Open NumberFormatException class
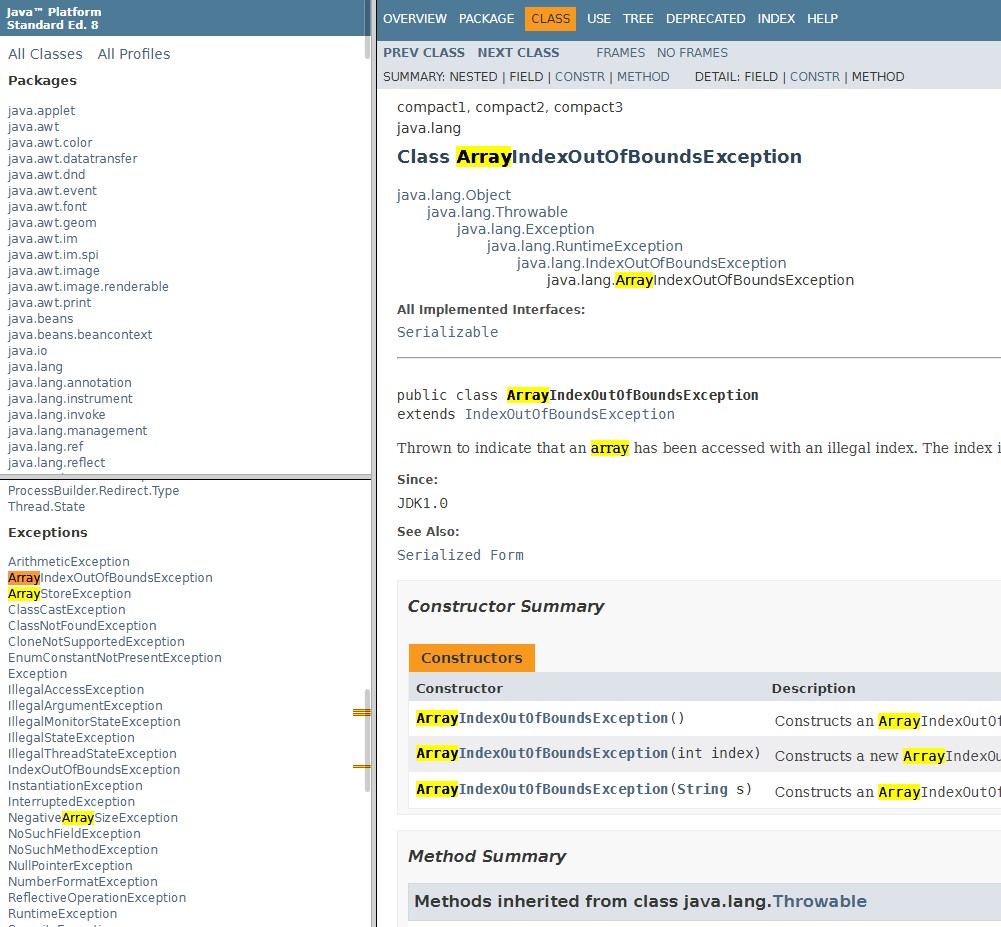This screenshot has width=1001, height=927. [82, 881]
